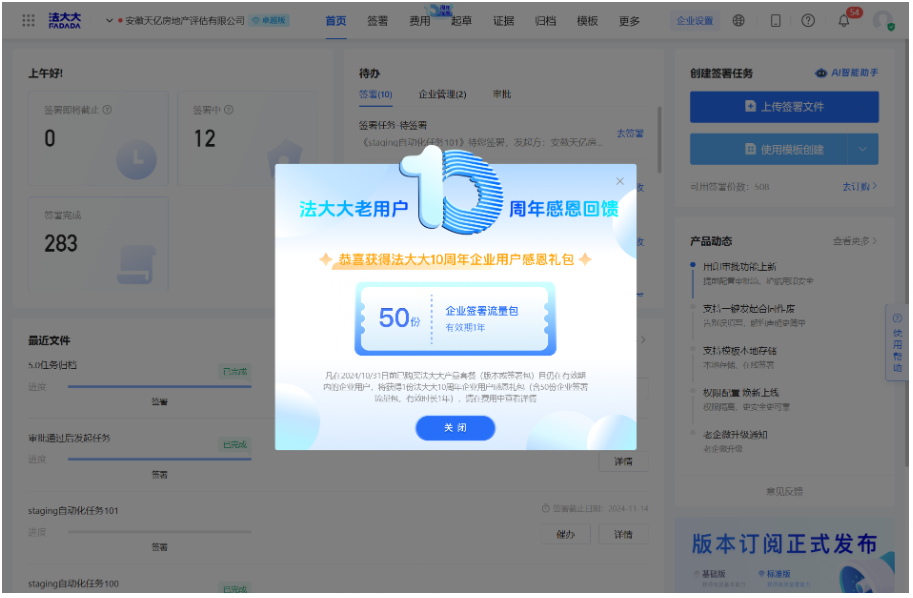Click the 上传签署文件 button
This screenshot has height=598, width=913.
pos(786,107)
